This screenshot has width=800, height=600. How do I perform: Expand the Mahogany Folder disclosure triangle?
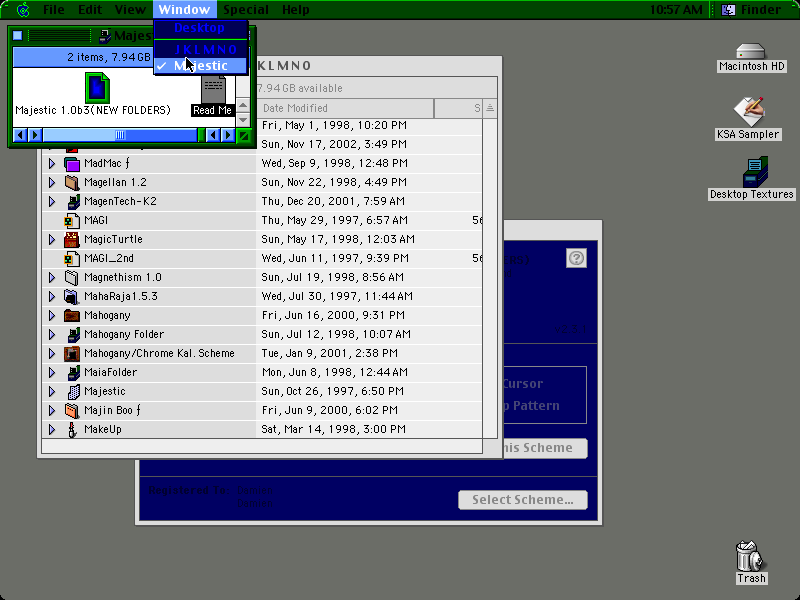coord(52,334)
